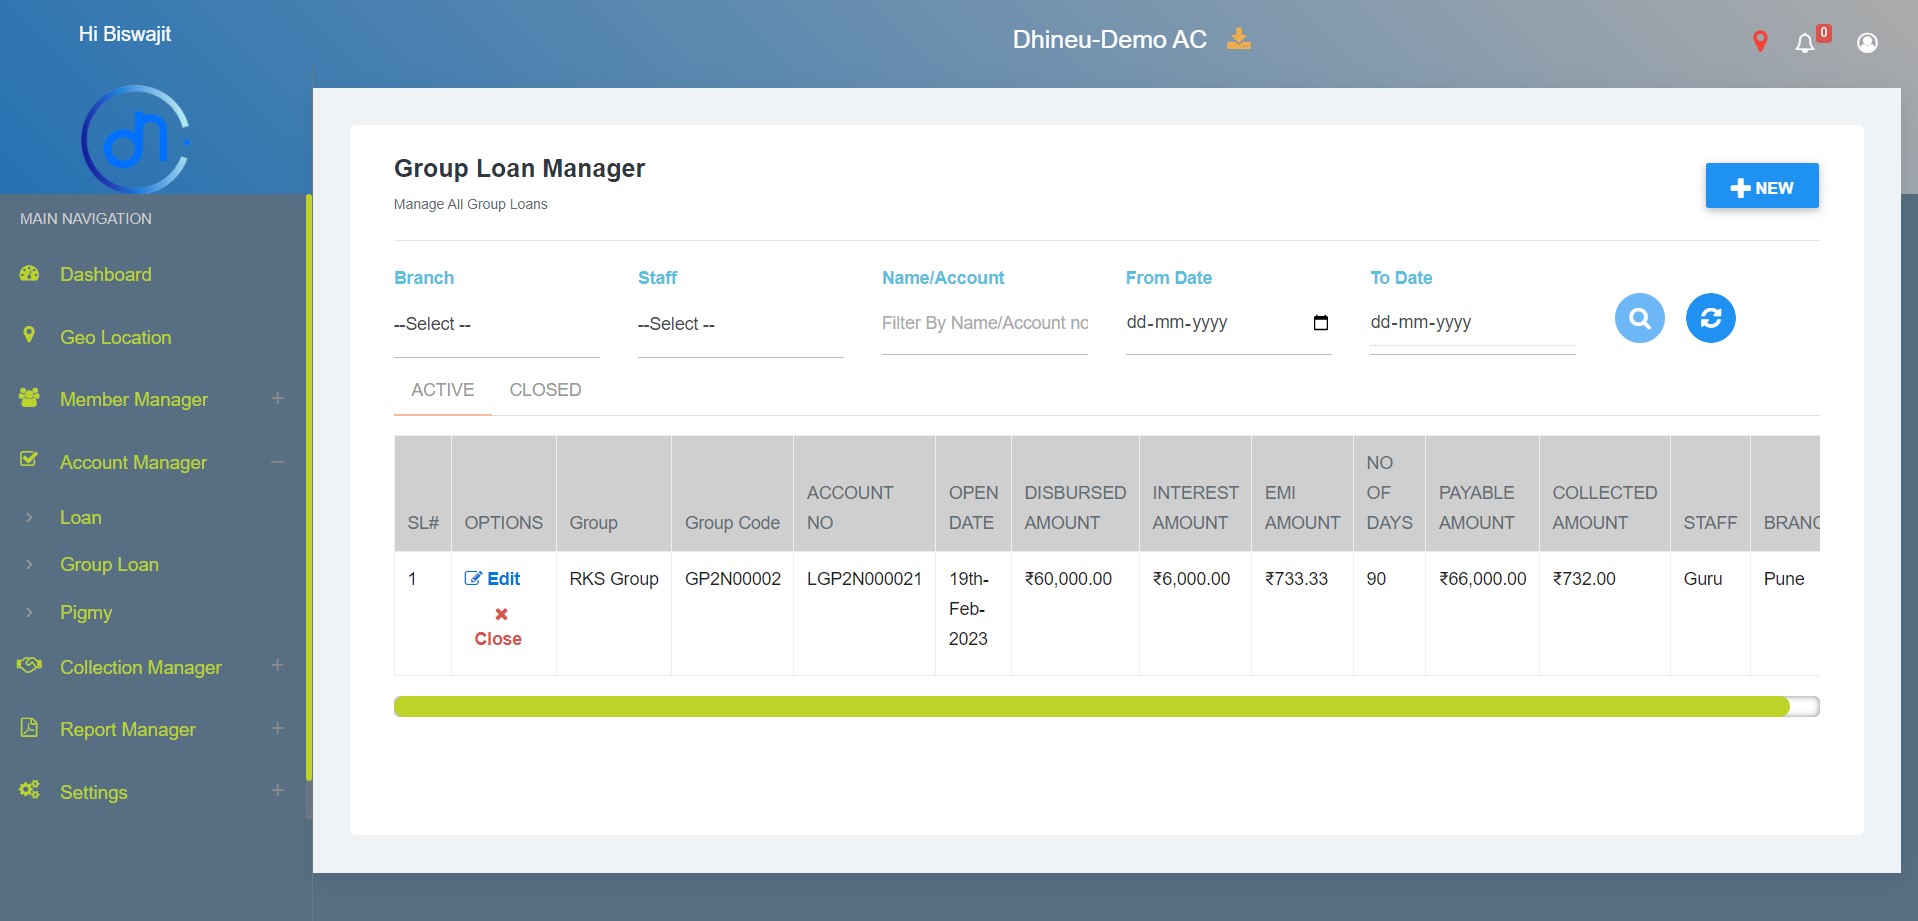
Task: Focus the From Date input field
Action: [x=1228, y=322]
